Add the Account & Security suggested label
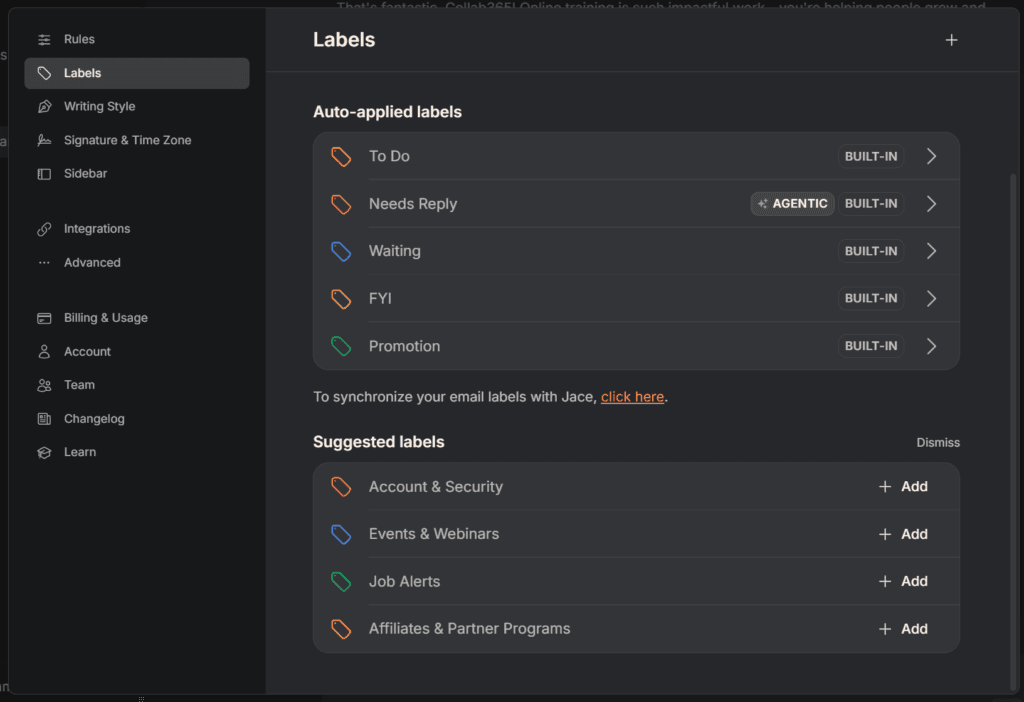 (903, 487)
